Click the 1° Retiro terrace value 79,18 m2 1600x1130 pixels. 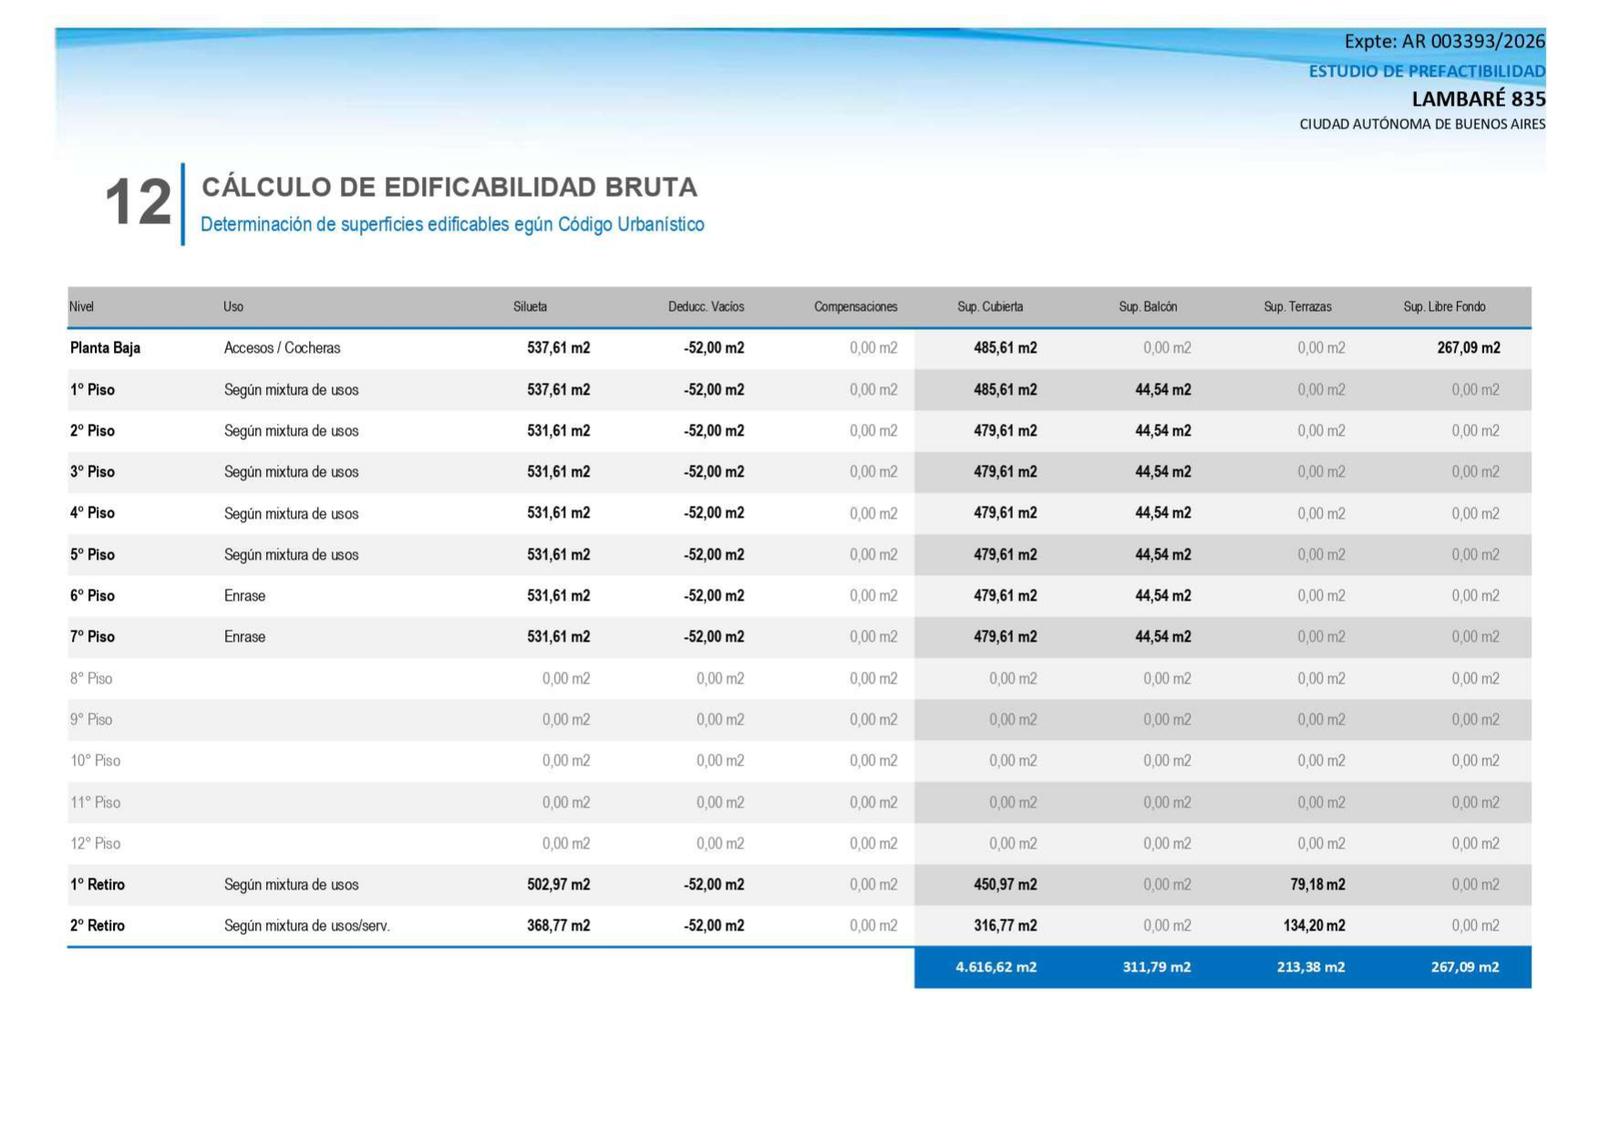1317,885
